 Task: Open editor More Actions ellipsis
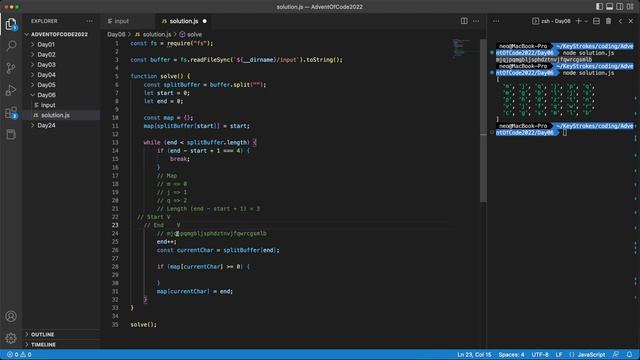pos(476,21)
